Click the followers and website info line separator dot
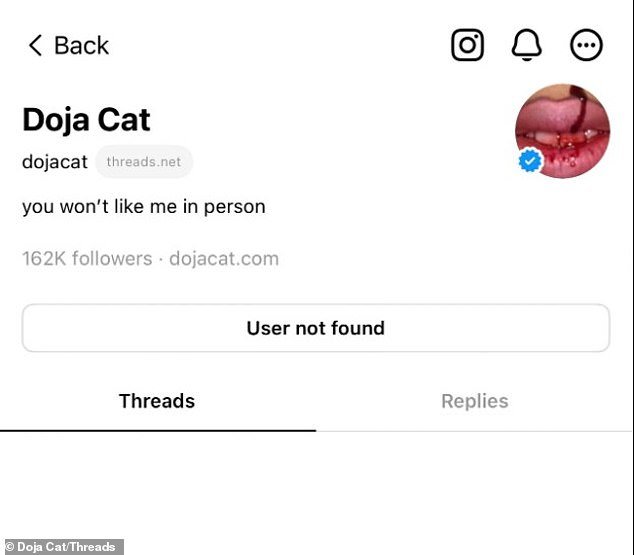634x555 pixels. click(x=161, y=260)
